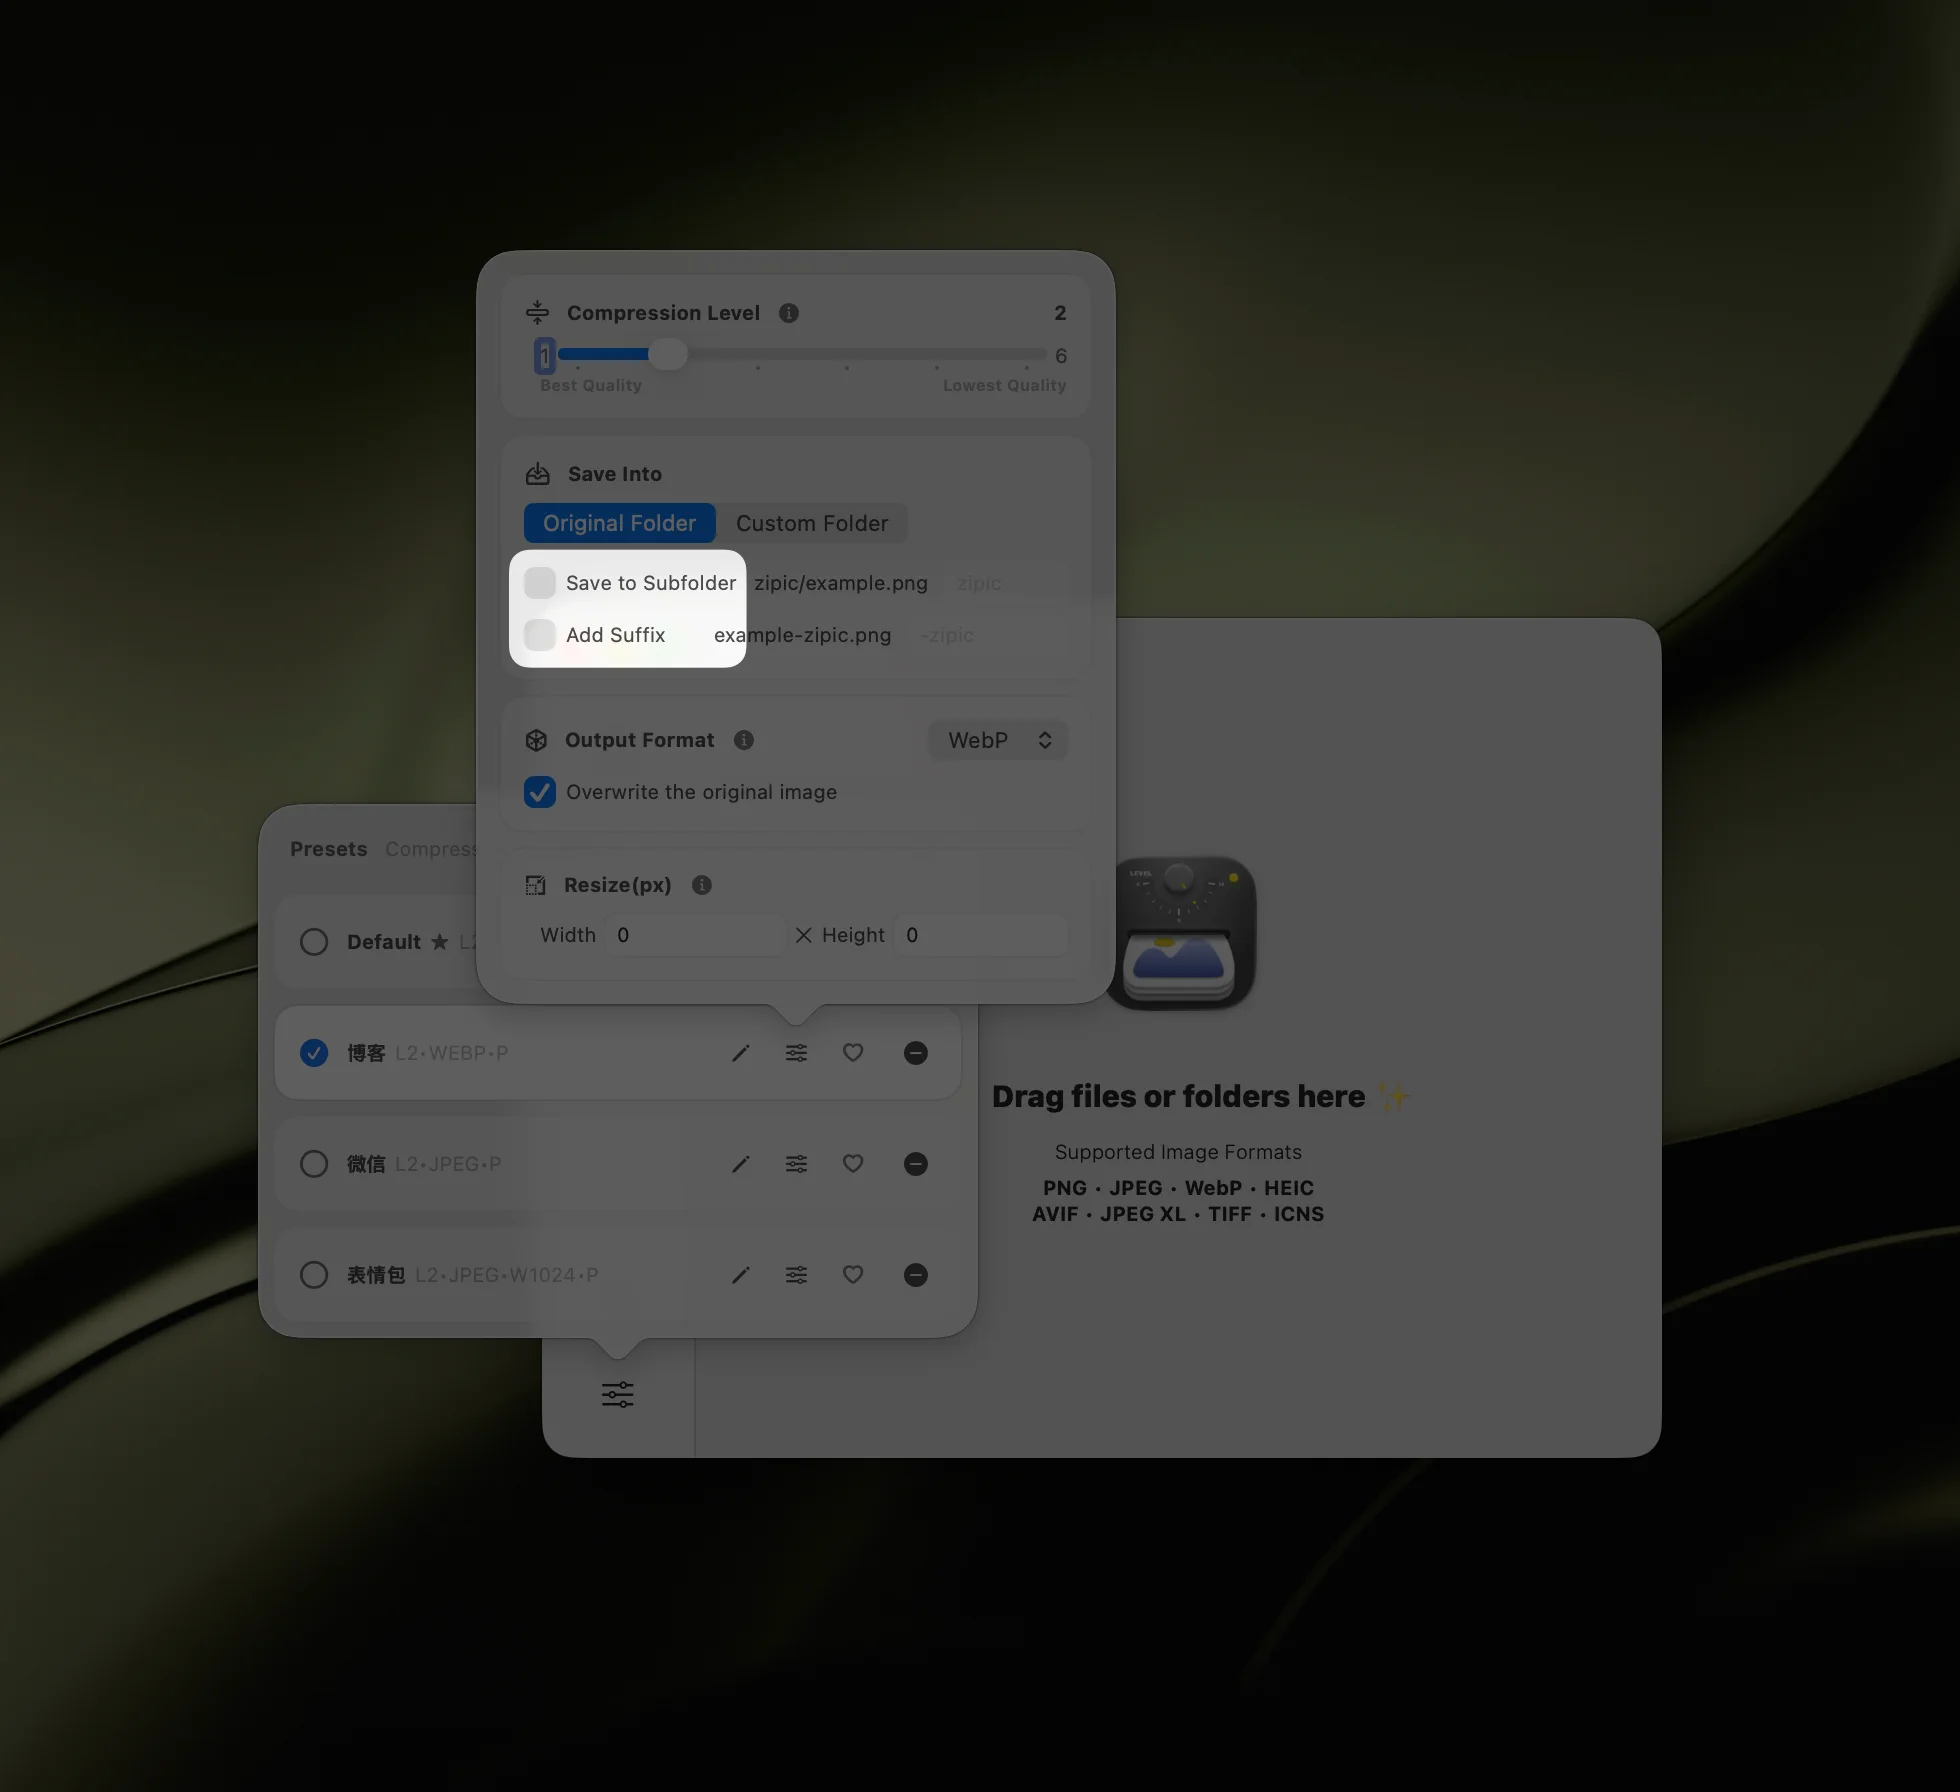The image size is (1960, 1792).
Task: Select the Default preset radio button
Action: (x=314, y=942)
